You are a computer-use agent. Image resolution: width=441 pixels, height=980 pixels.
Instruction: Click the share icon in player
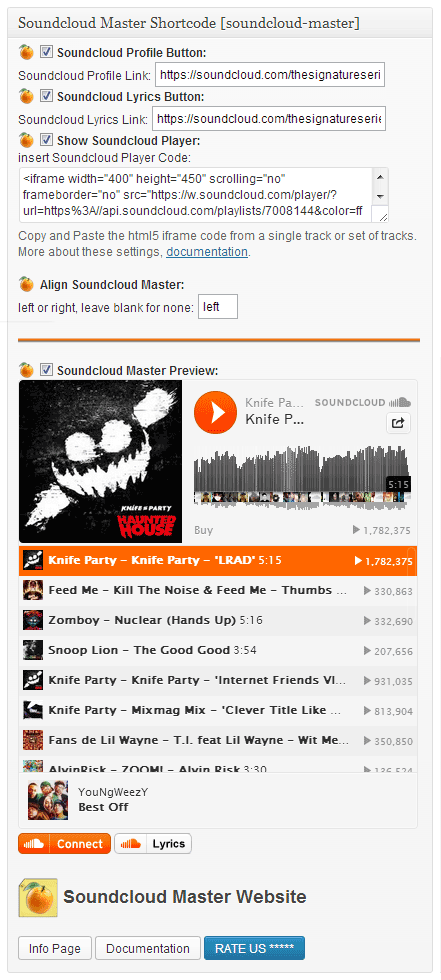pos(398,423)
